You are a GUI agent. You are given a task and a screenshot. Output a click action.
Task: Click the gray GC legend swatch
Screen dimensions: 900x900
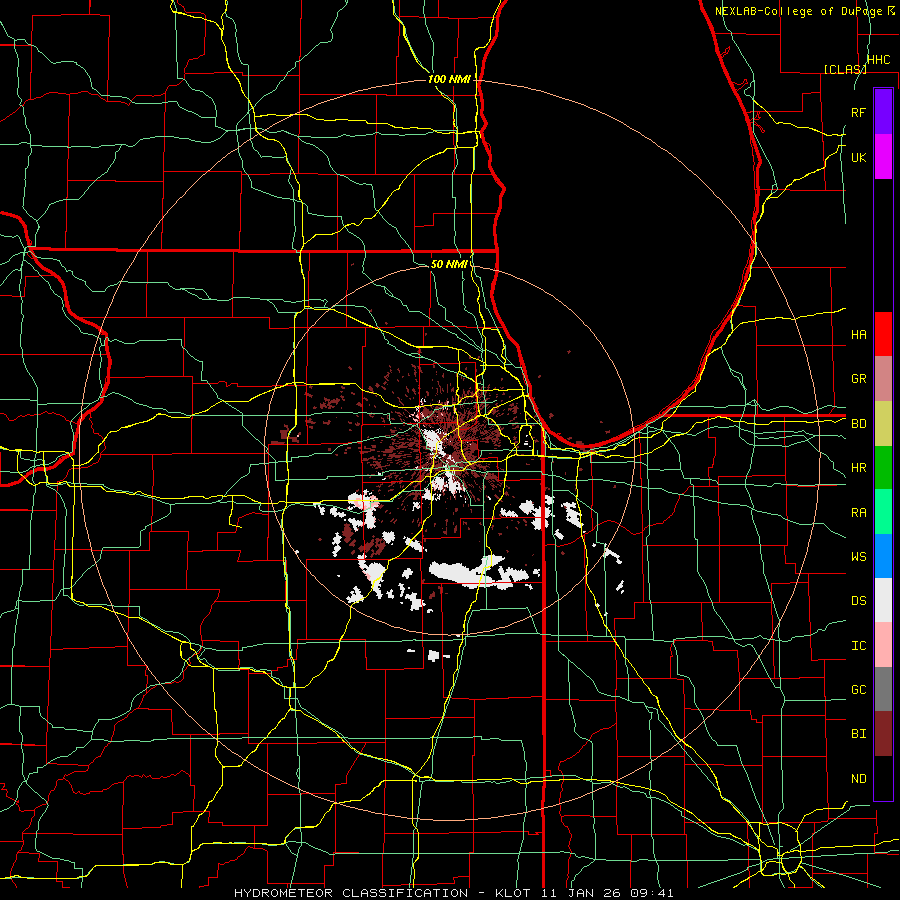[883, 689]
